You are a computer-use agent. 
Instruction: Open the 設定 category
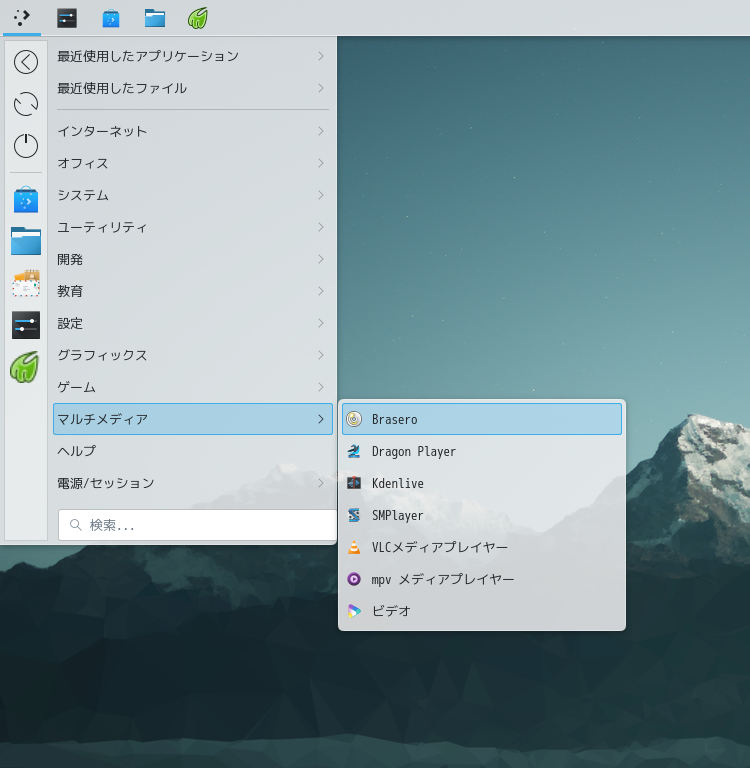[193, 323]
